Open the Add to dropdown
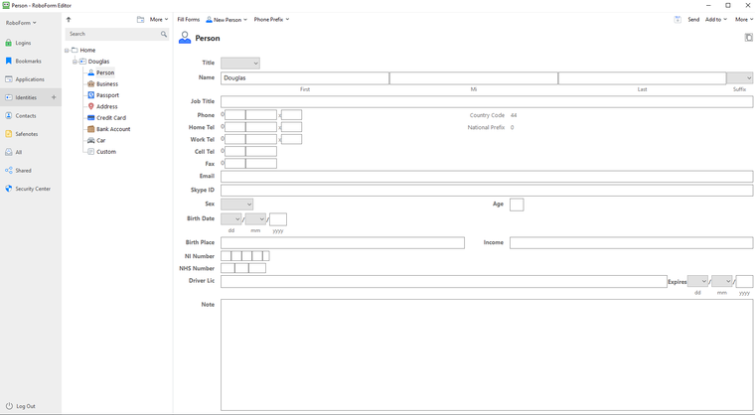 [x=716, y=19]
